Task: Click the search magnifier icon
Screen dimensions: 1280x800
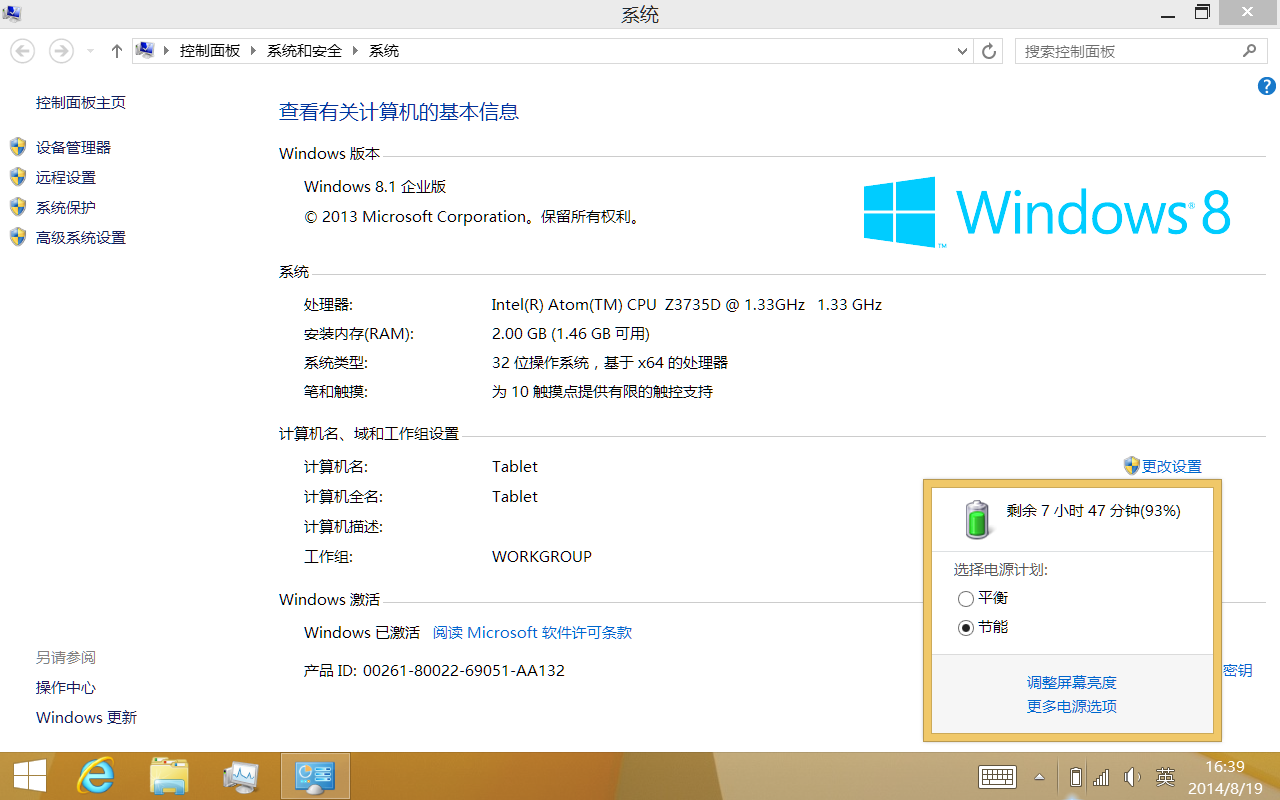Action: click(x=1250, y=51)
